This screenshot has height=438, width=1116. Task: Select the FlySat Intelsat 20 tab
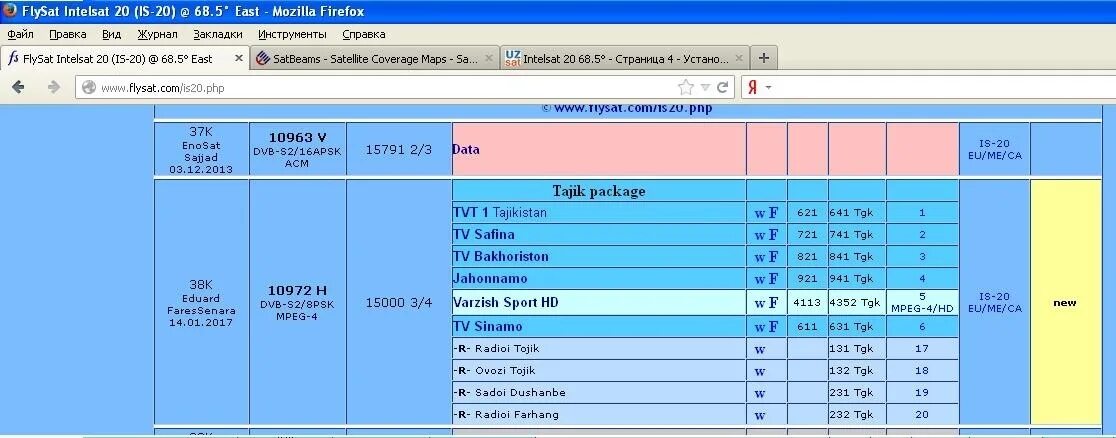coord(125,59)
